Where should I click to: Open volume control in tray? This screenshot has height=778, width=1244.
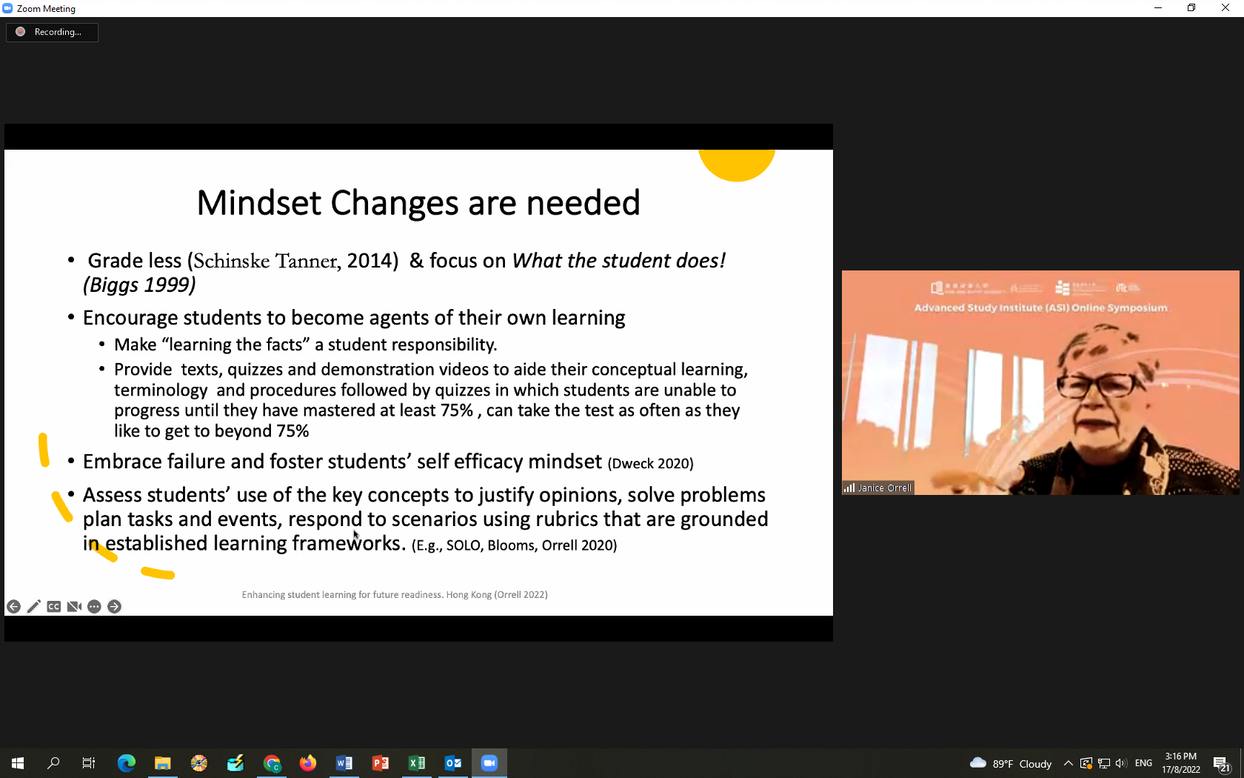[x=1121, y=763]
